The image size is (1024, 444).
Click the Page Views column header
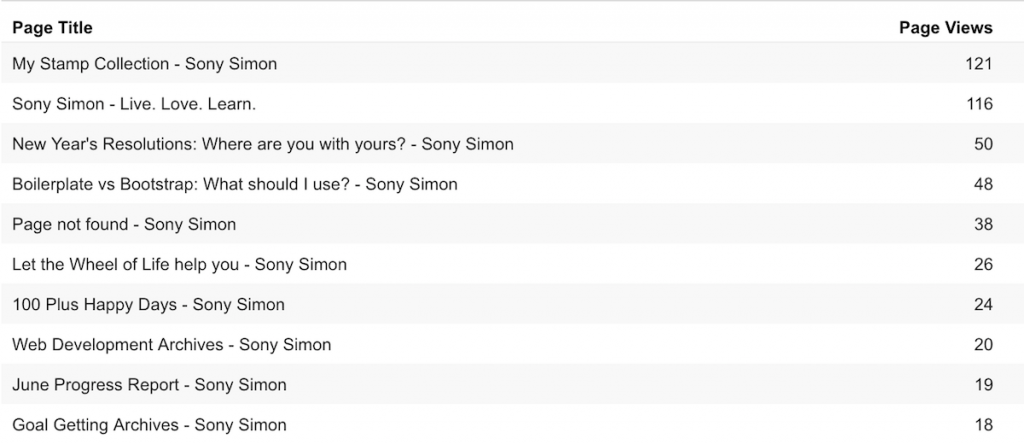[x=946, y=27]
